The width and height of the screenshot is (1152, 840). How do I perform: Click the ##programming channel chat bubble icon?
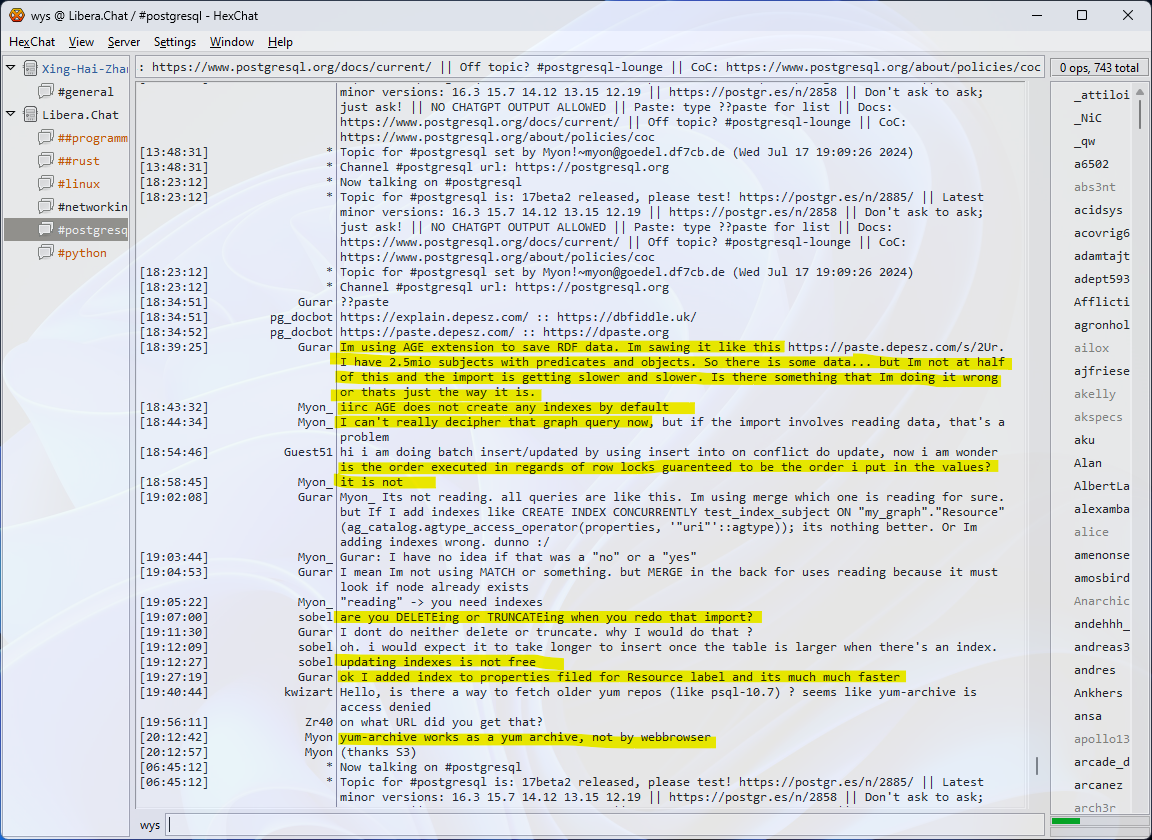45,138
